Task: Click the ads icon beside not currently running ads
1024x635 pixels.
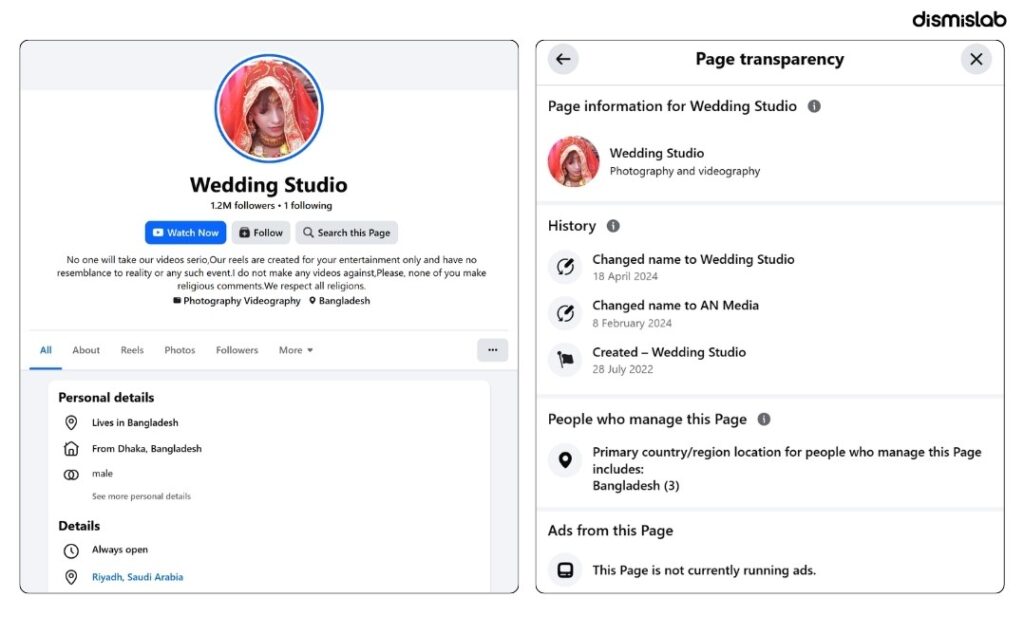Action: click(565, 570)
